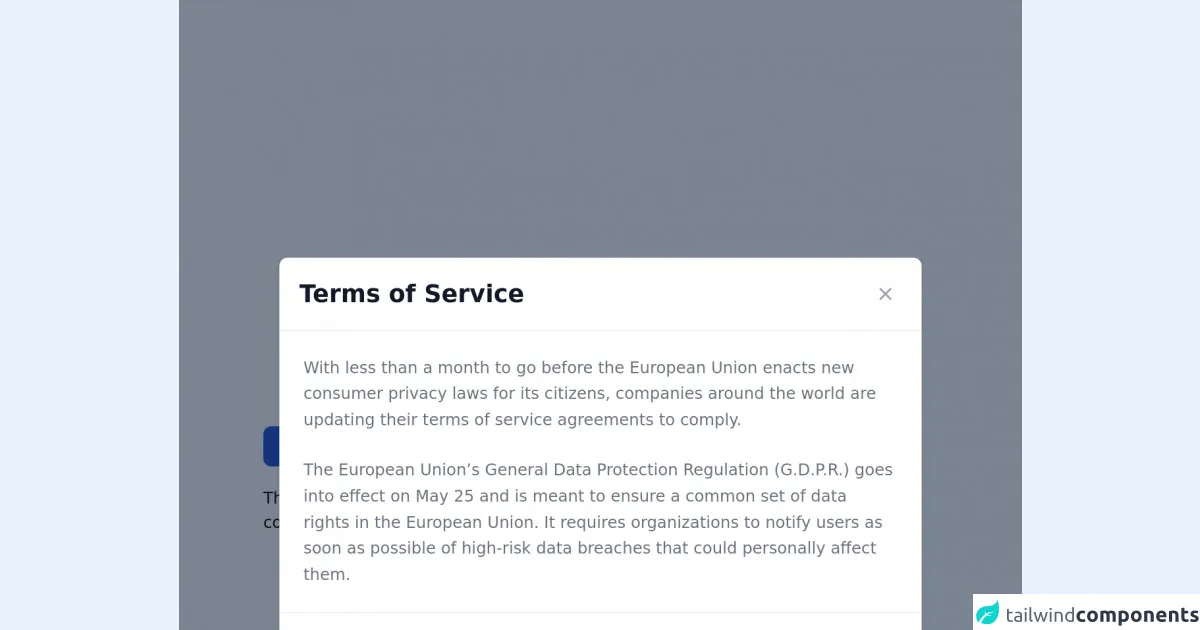Select the "Terms of Service" heading
Viewport: 1200px width, 630px height.
pyautogui.click(x=411, y=294)
